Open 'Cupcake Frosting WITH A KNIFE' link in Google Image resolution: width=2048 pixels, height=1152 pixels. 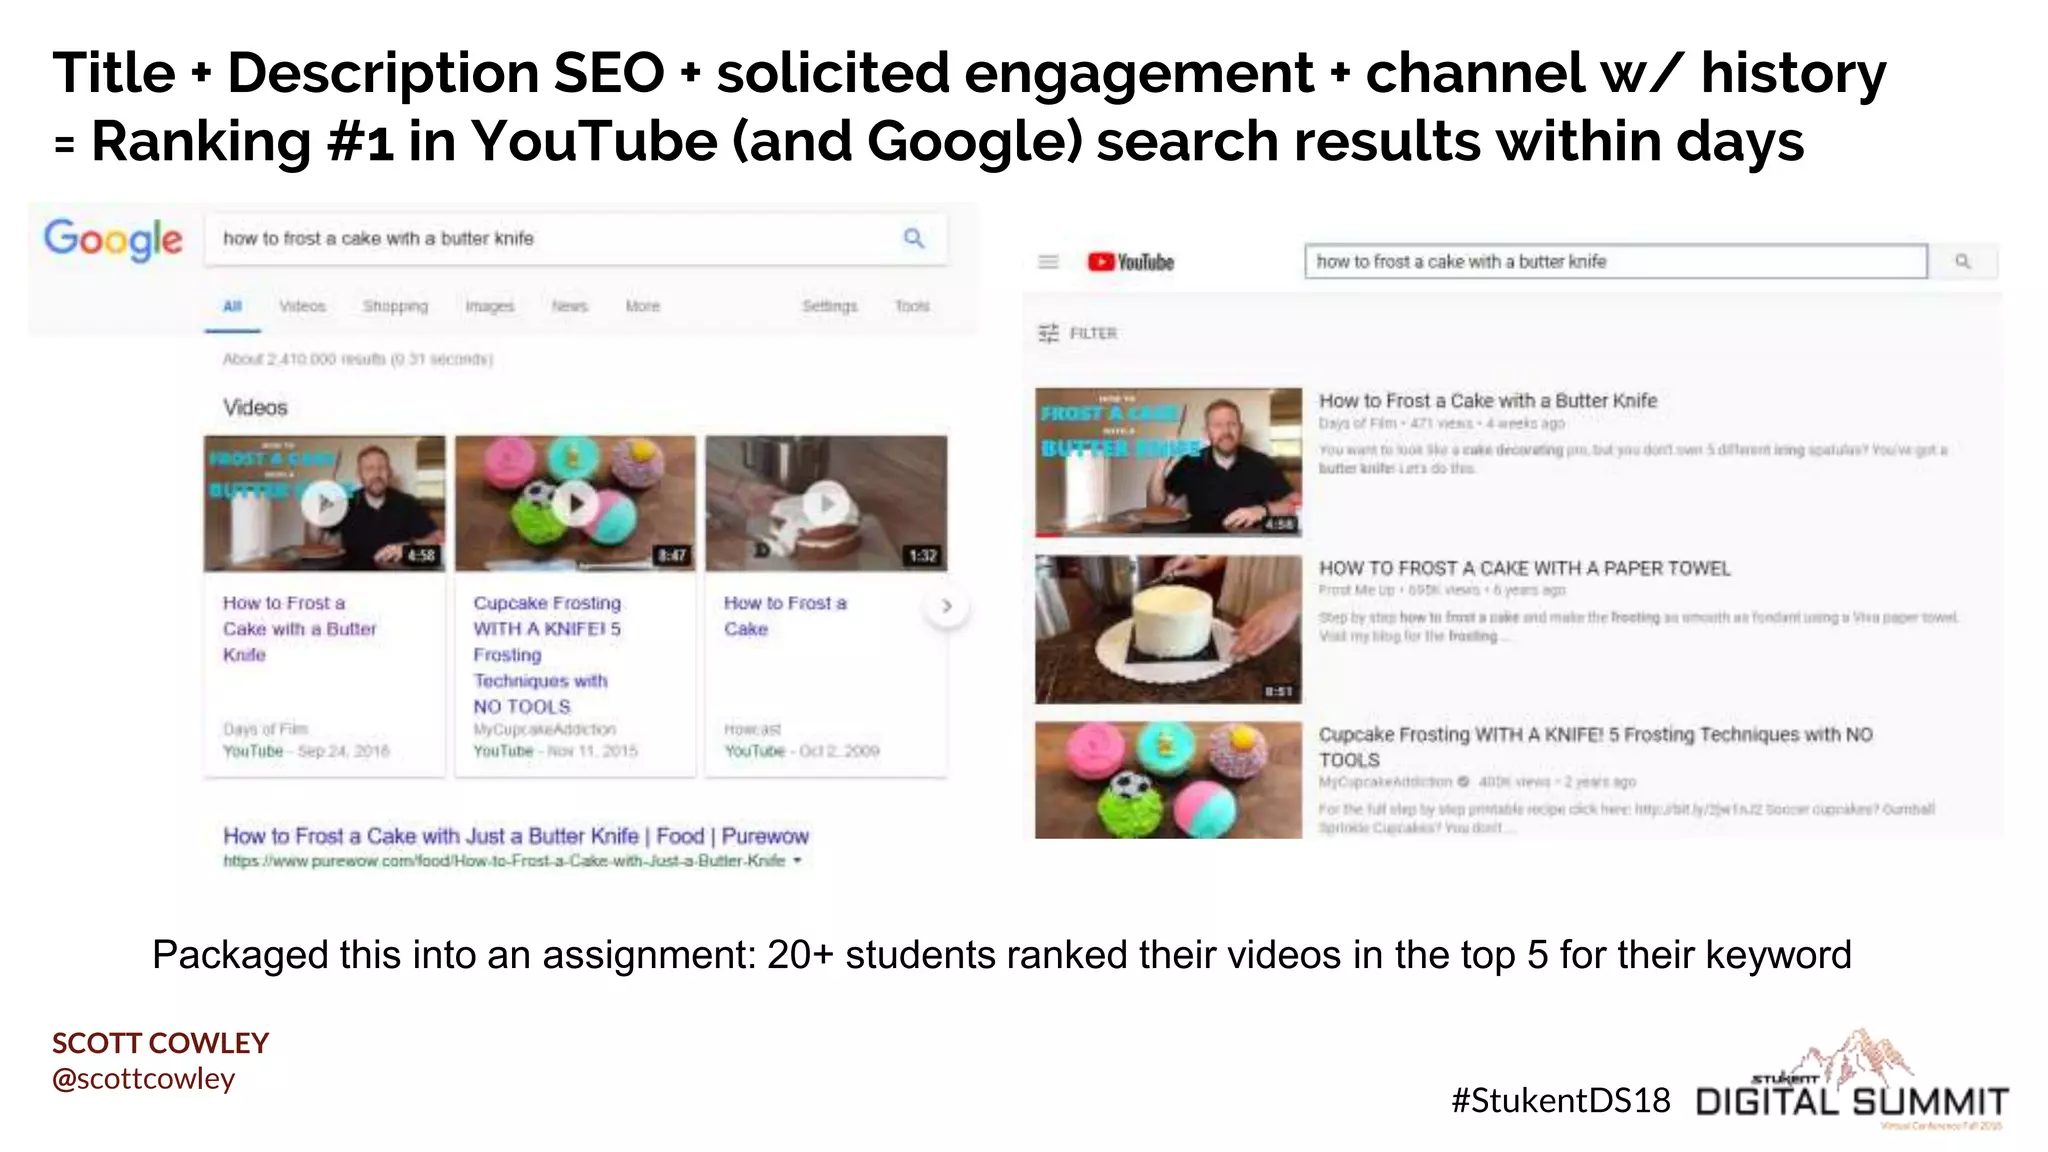point(547,655)
